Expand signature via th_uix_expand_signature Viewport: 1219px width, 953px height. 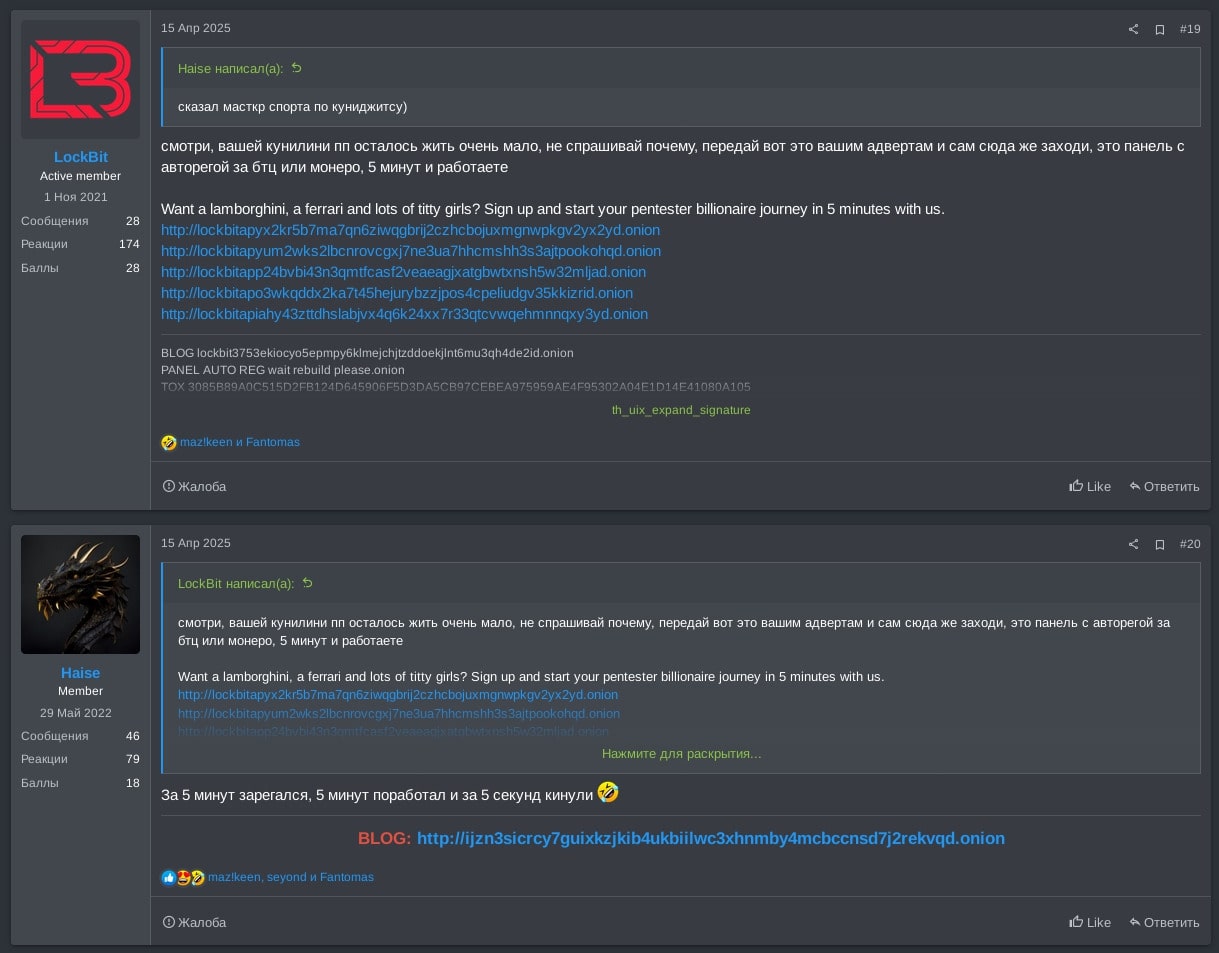[681, 410]
